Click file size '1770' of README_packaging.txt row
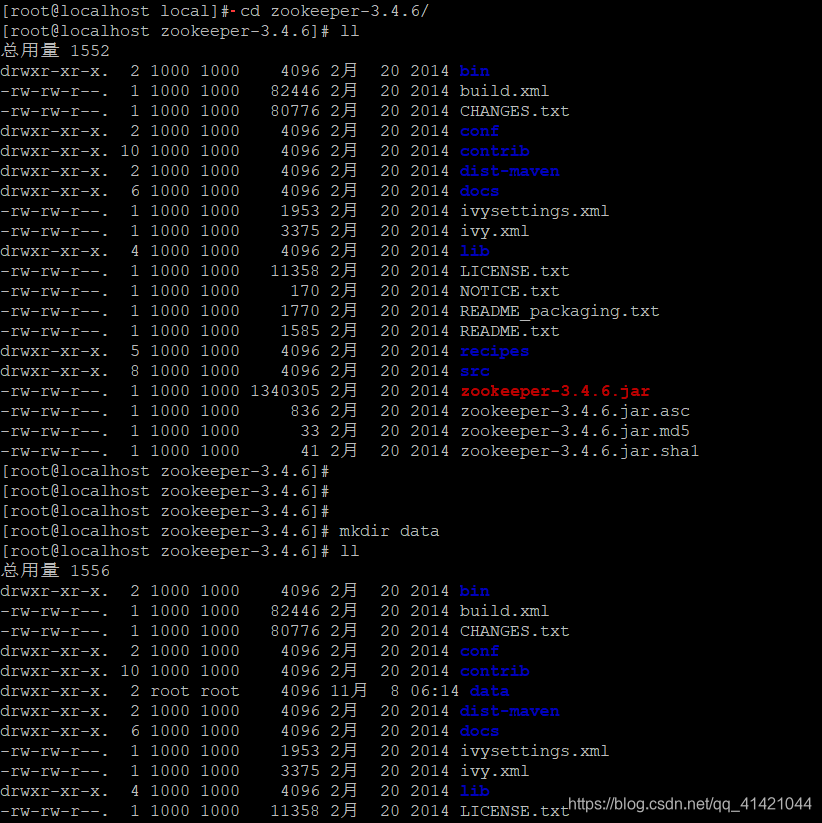The height and width of the screenshot is (823, 822). tap(300, 311)
